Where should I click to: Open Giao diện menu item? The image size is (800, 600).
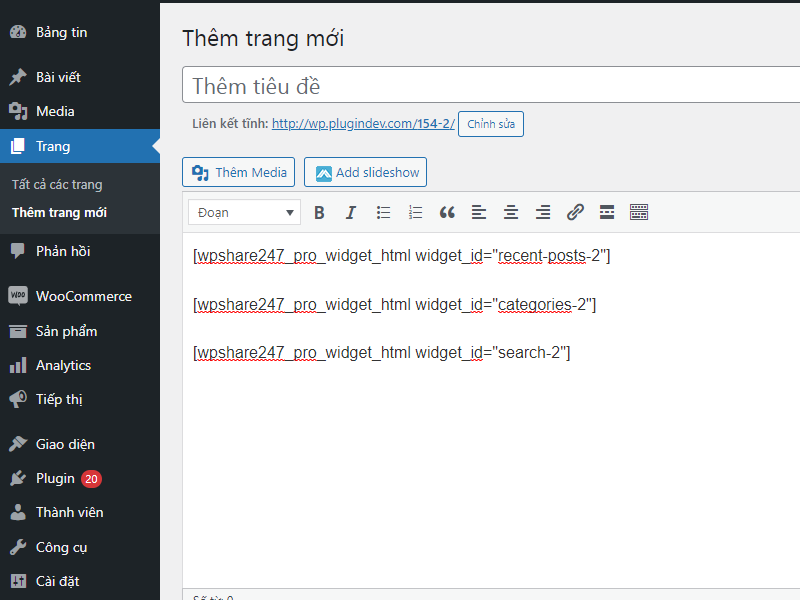(x=65, y=444)
